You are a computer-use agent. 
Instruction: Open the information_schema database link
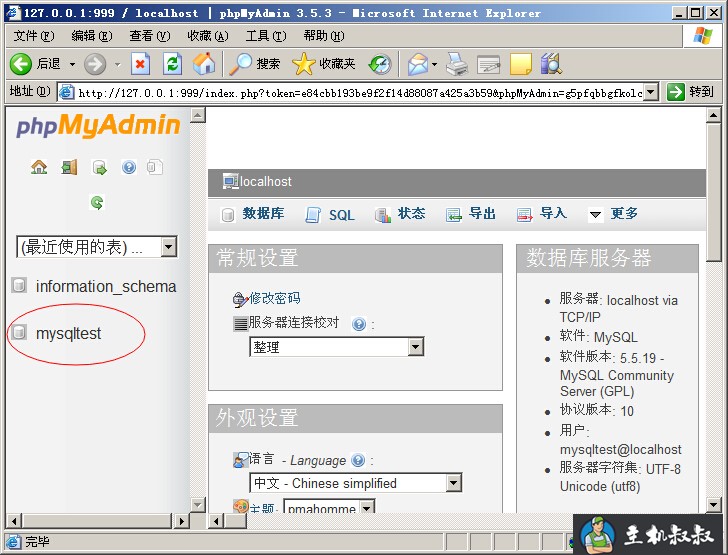(x=106, y=286)
